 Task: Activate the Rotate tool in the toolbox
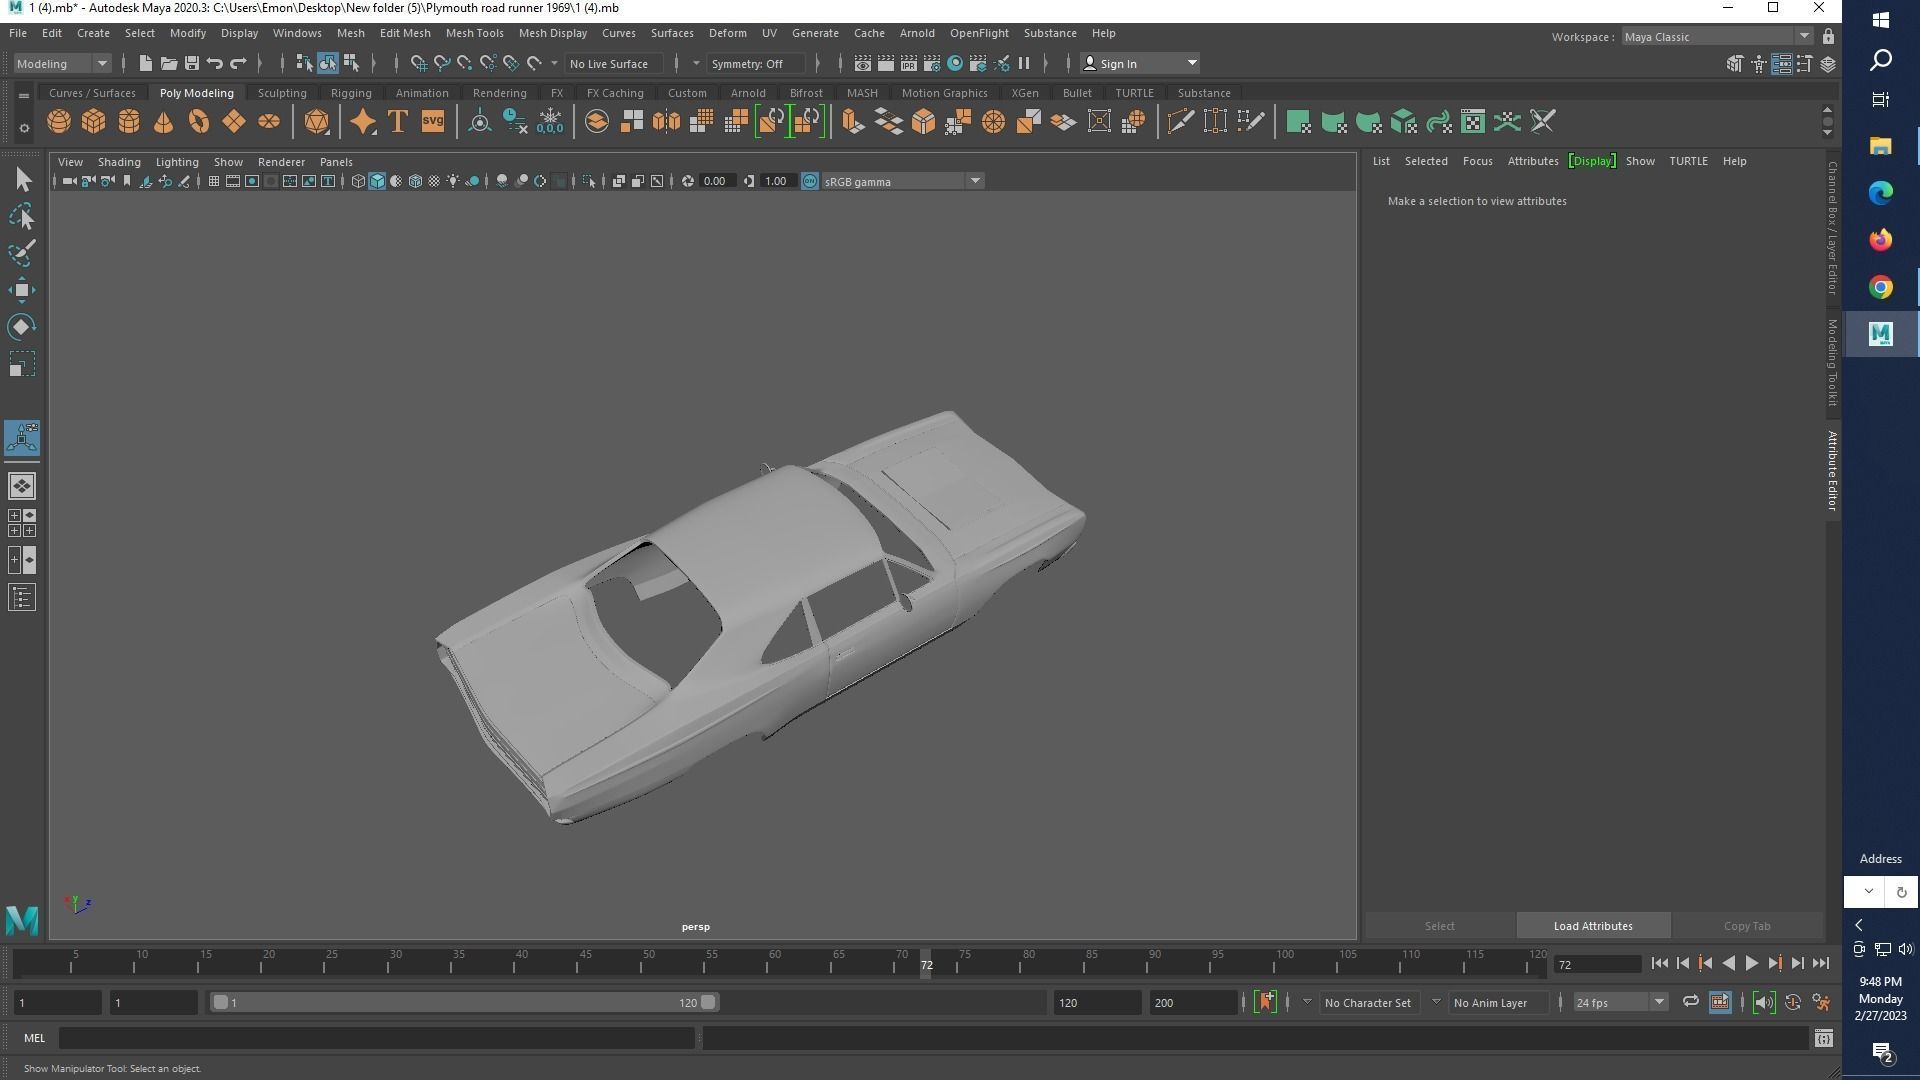click(22, 327)
